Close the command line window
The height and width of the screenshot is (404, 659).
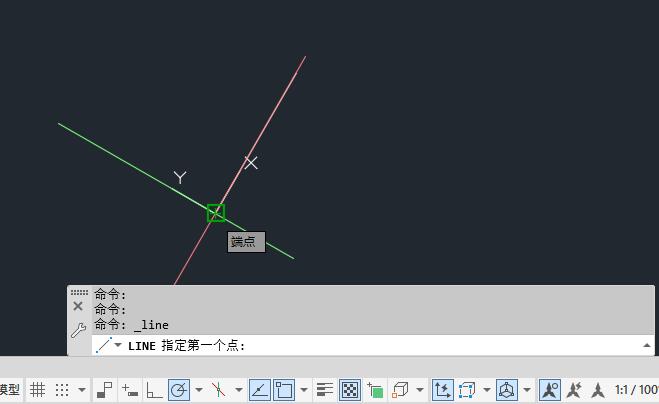point(78,306)
